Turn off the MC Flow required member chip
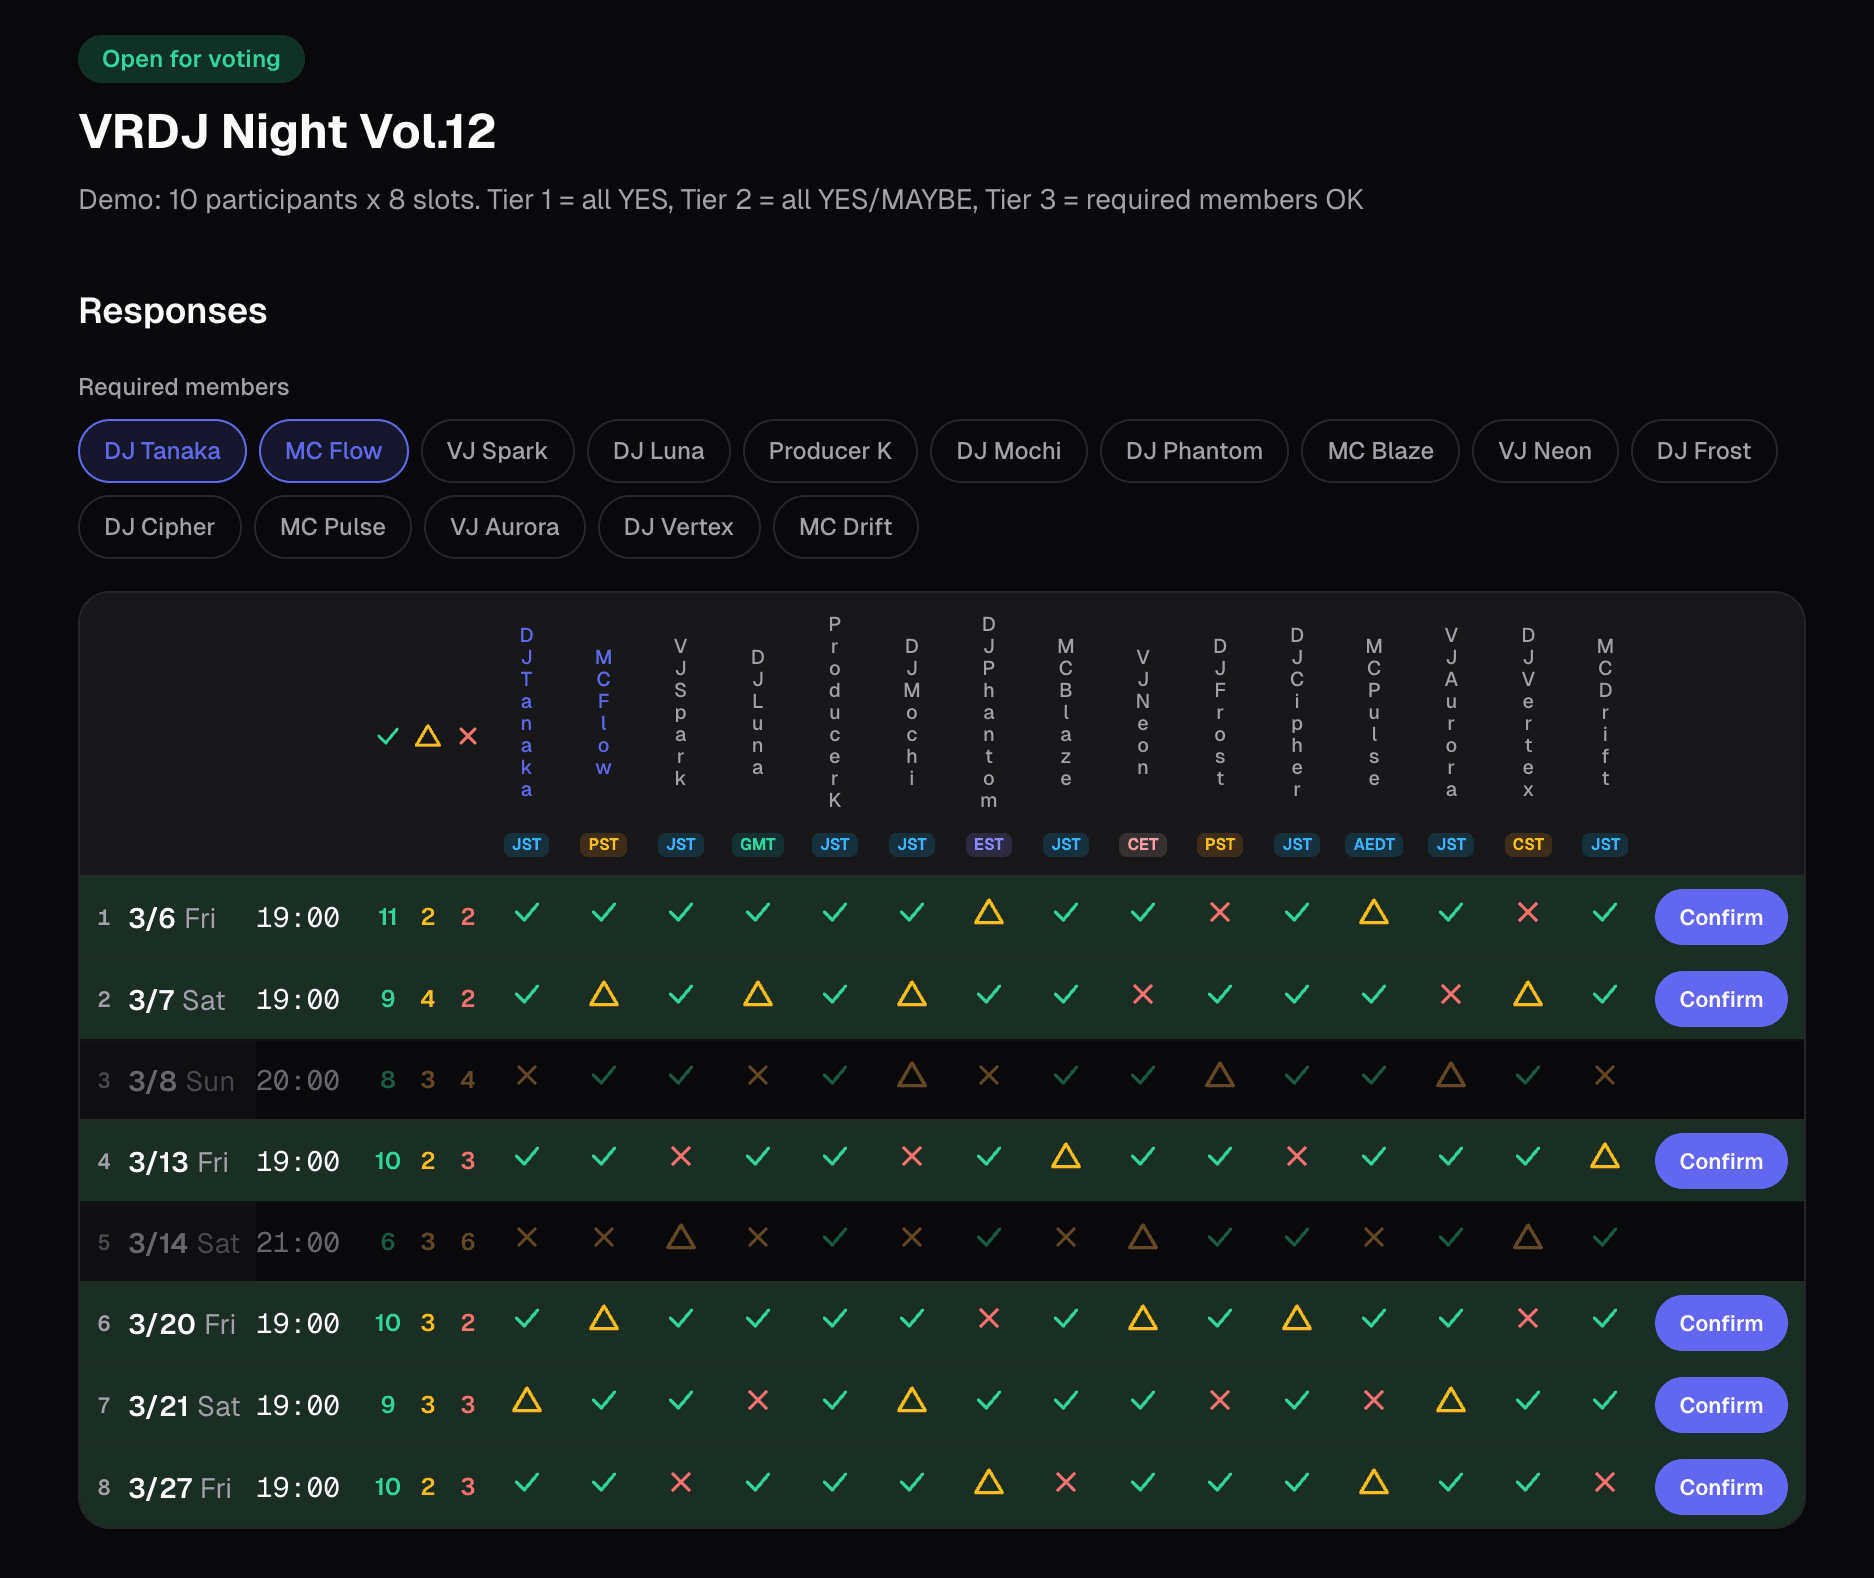 tap(333, 451)
